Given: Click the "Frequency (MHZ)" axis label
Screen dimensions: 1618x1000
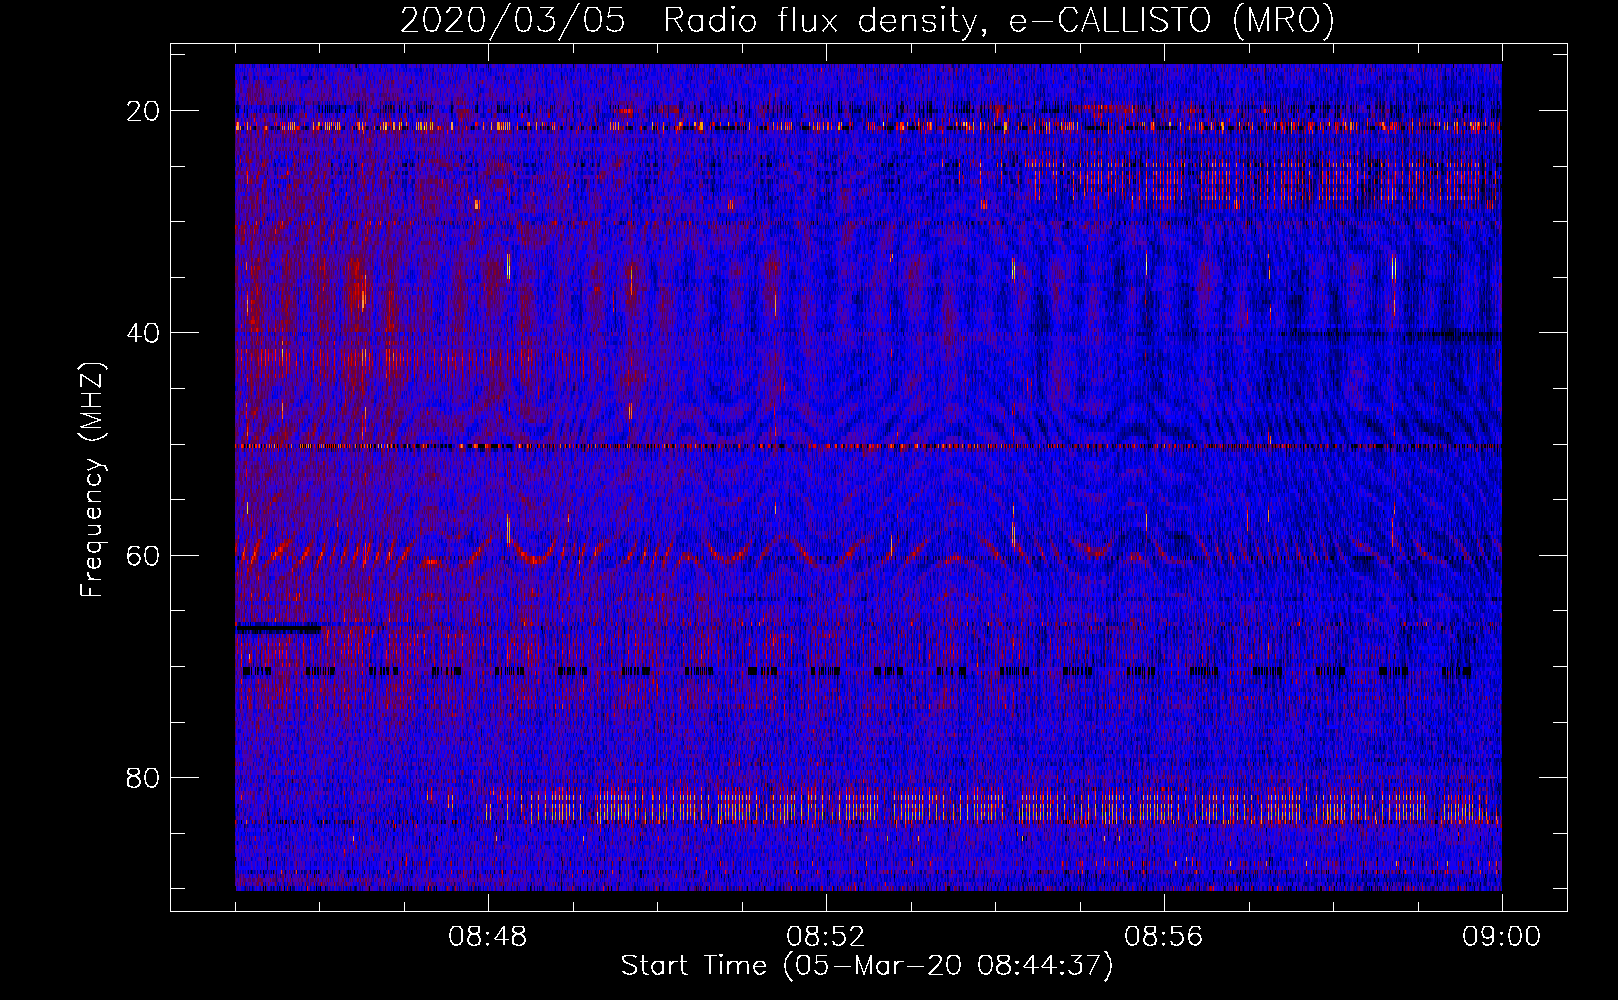Looking at the screenshot, I should (x=92, y=479).
